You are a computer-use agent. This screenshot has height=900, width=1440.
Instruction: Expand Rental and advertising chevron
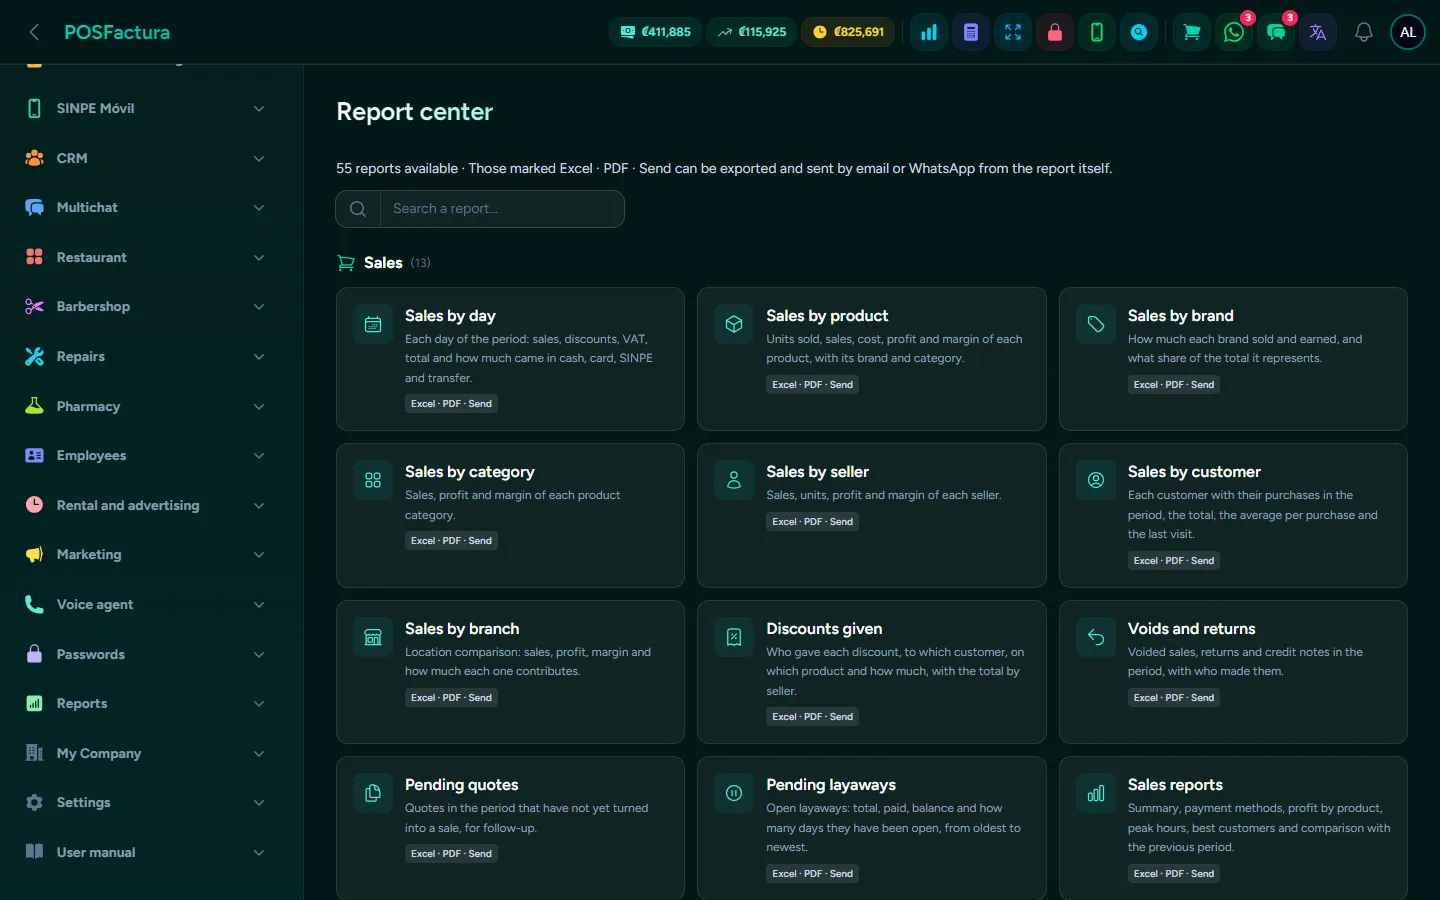[259, 505]
